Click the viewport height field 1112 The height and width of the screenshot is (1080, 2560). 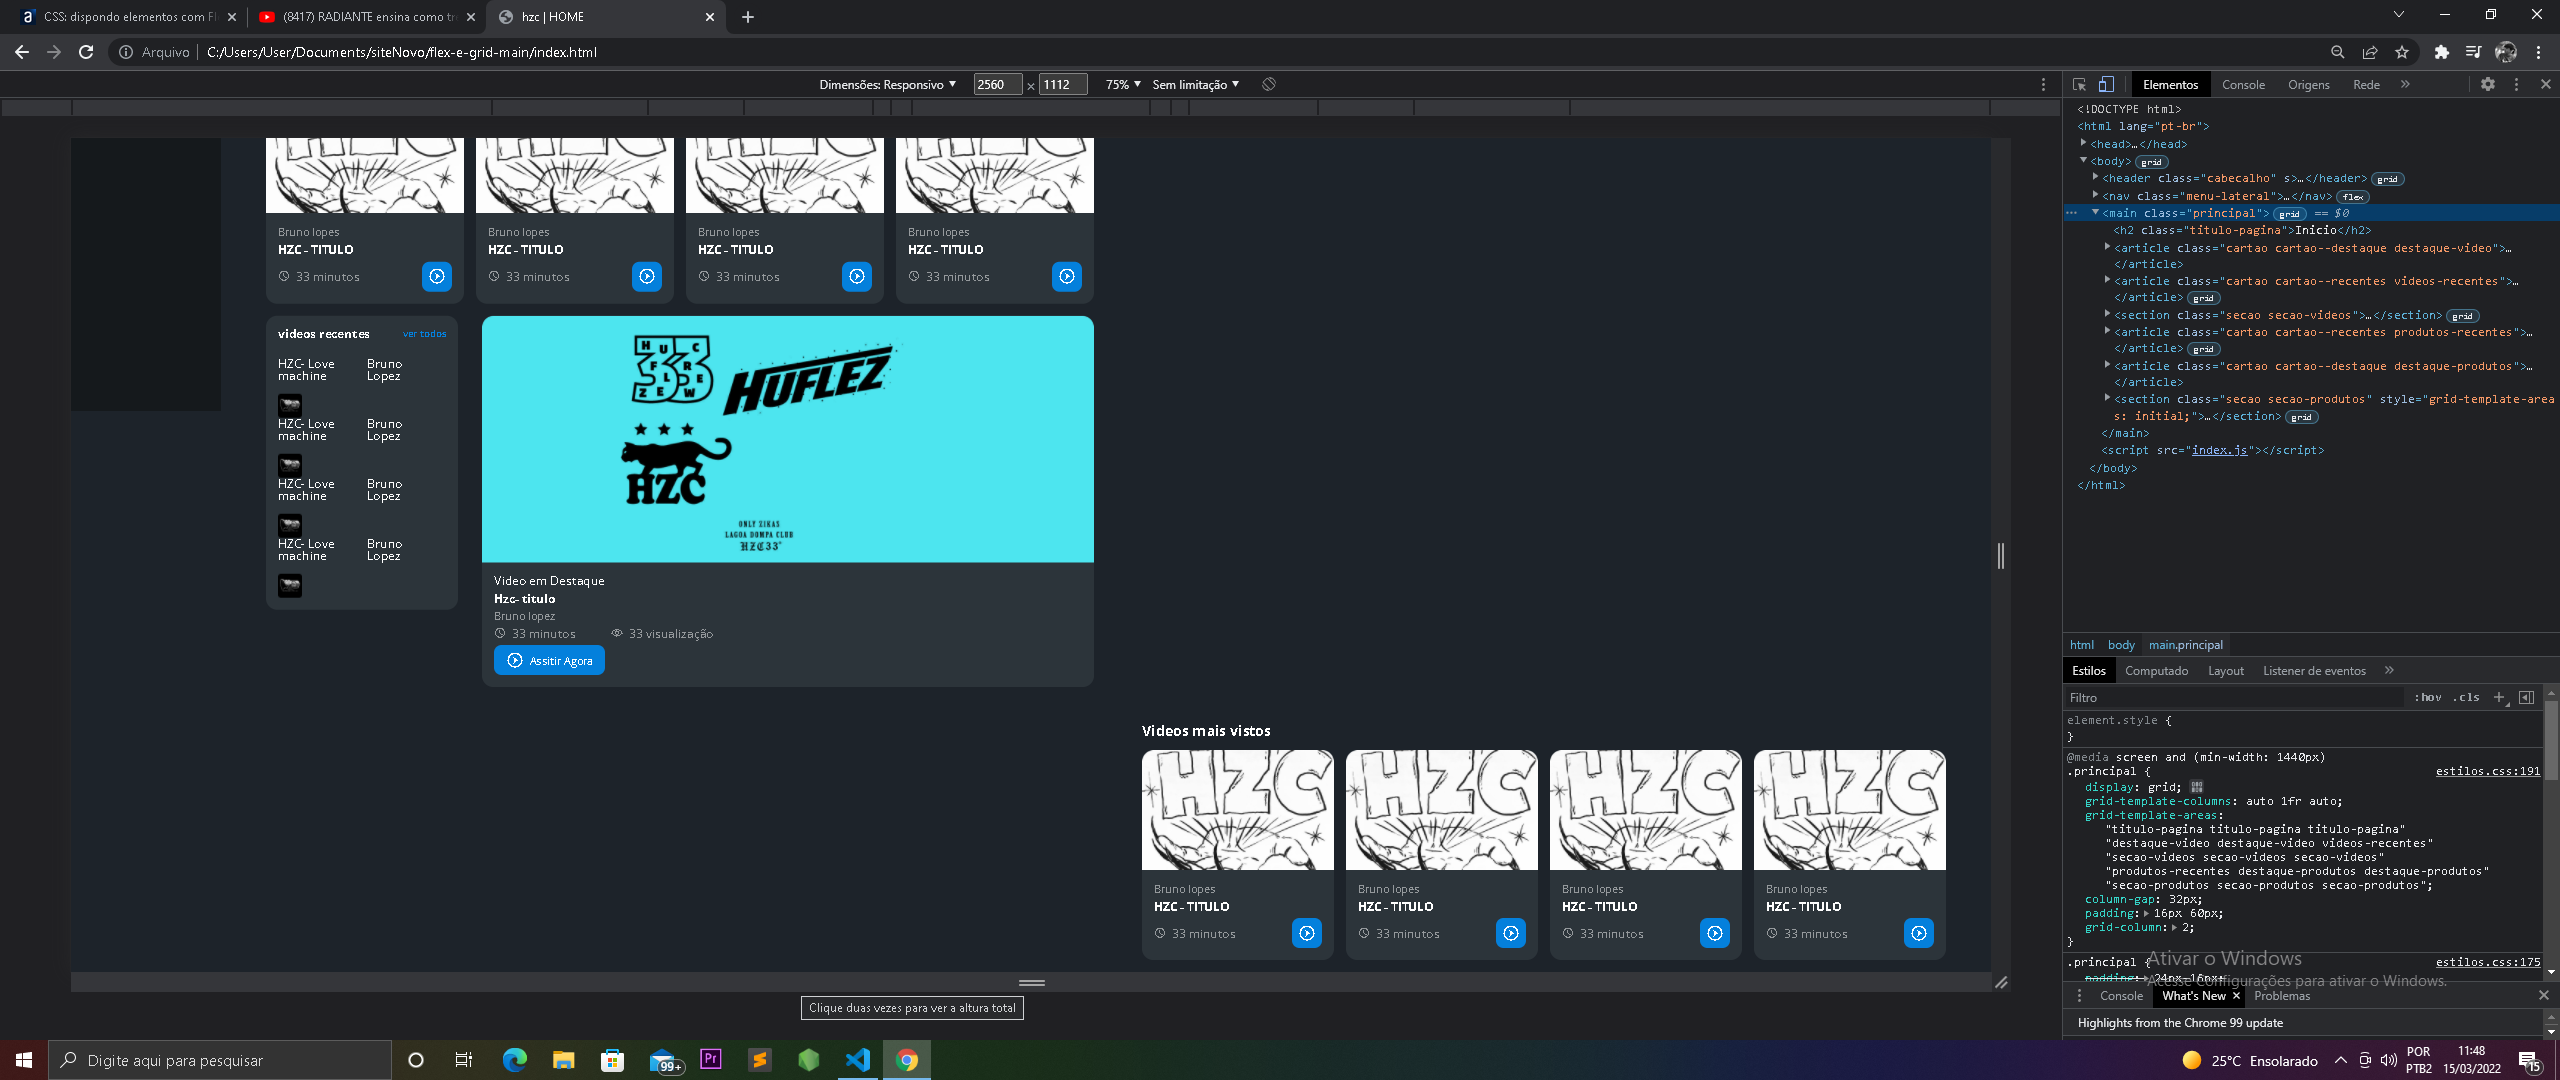1062,85
